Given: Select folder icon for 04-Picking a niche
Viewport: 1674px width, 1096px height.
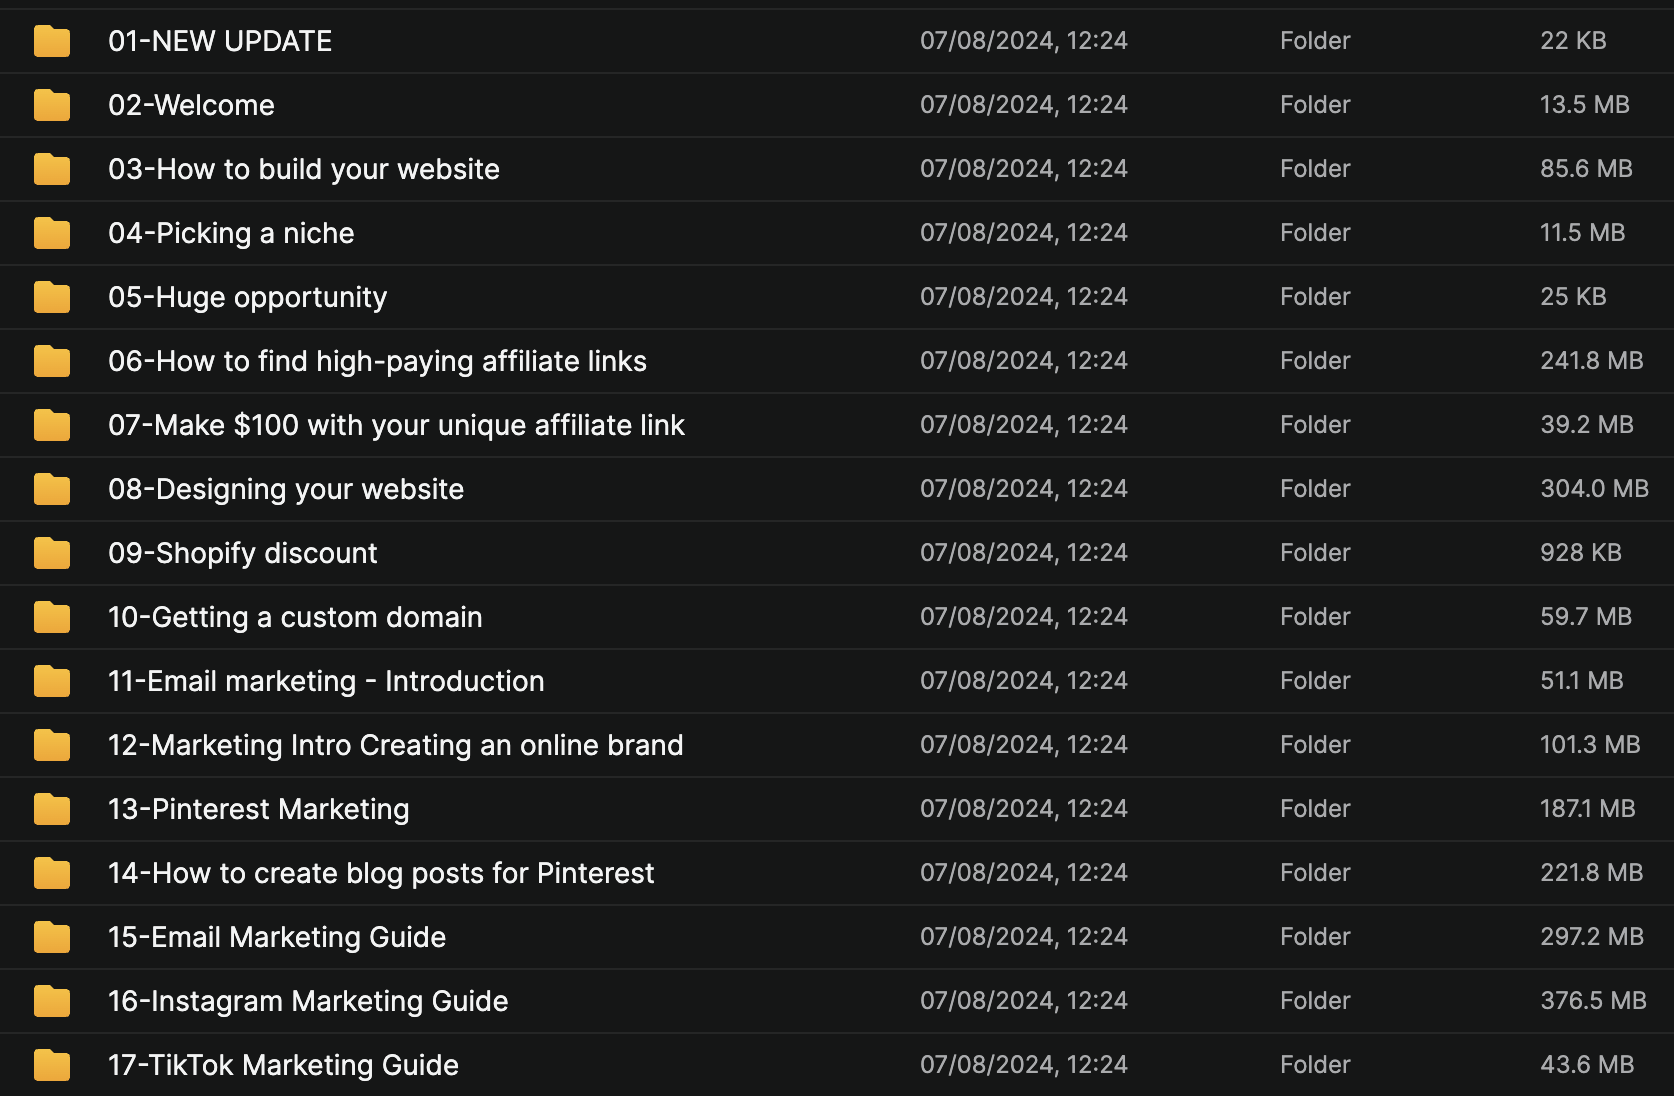Looking at the screenshot, I should (x=52, y=233).
